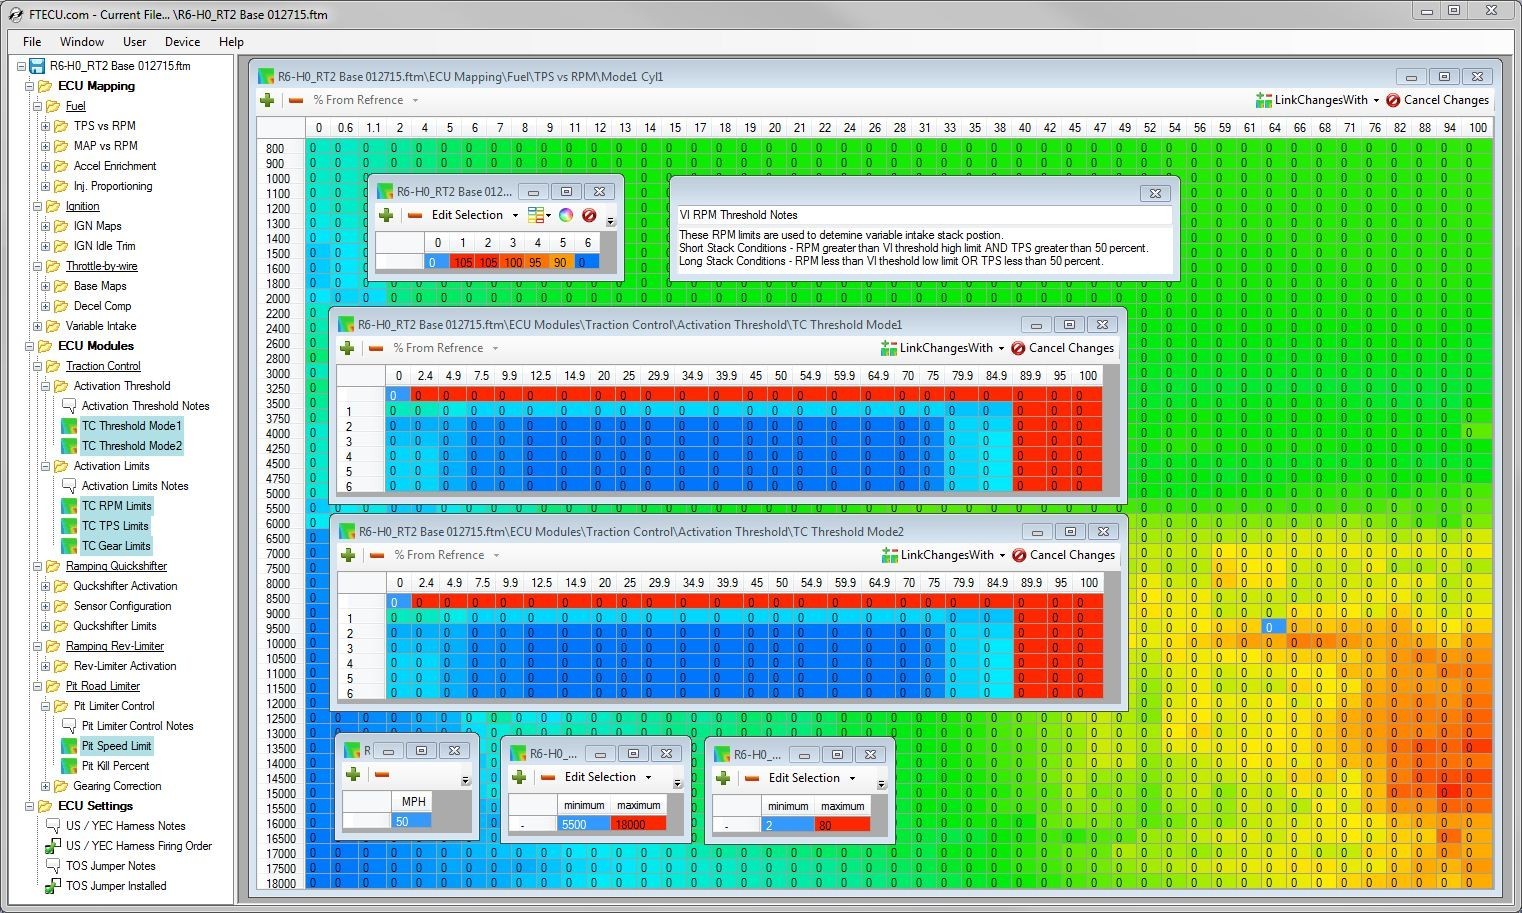The width and height of the screenshot is (1522, 913).
Task: Expand the MAP vs RPM tree node
Action: coord(45,146)
